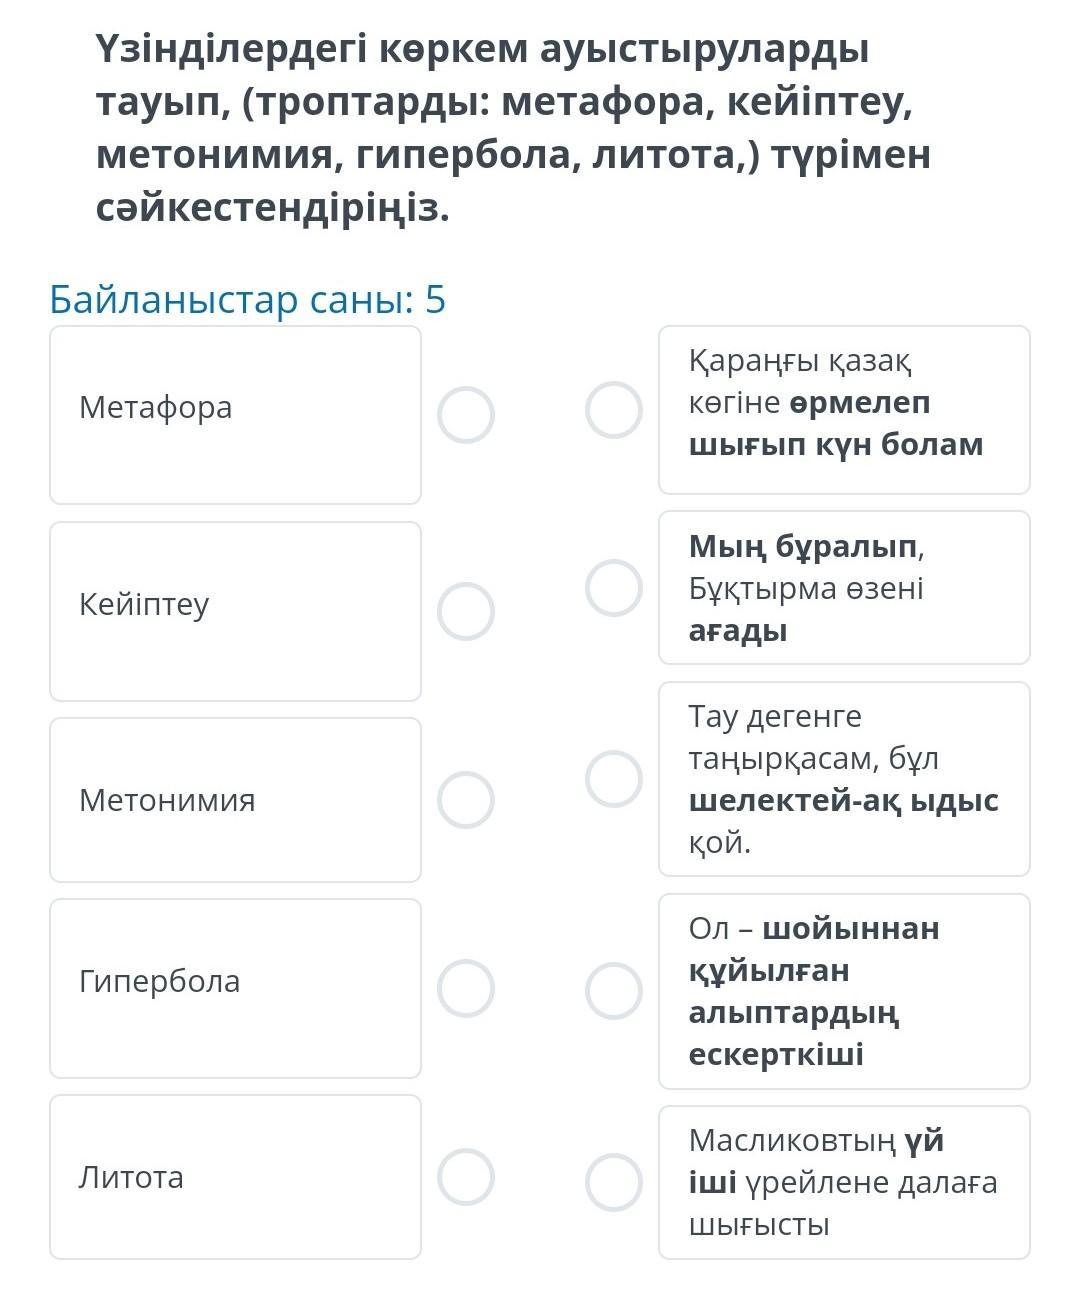The image size is (1080, 1303).
Task: Click the Гипербола term card
Action: 235,988
